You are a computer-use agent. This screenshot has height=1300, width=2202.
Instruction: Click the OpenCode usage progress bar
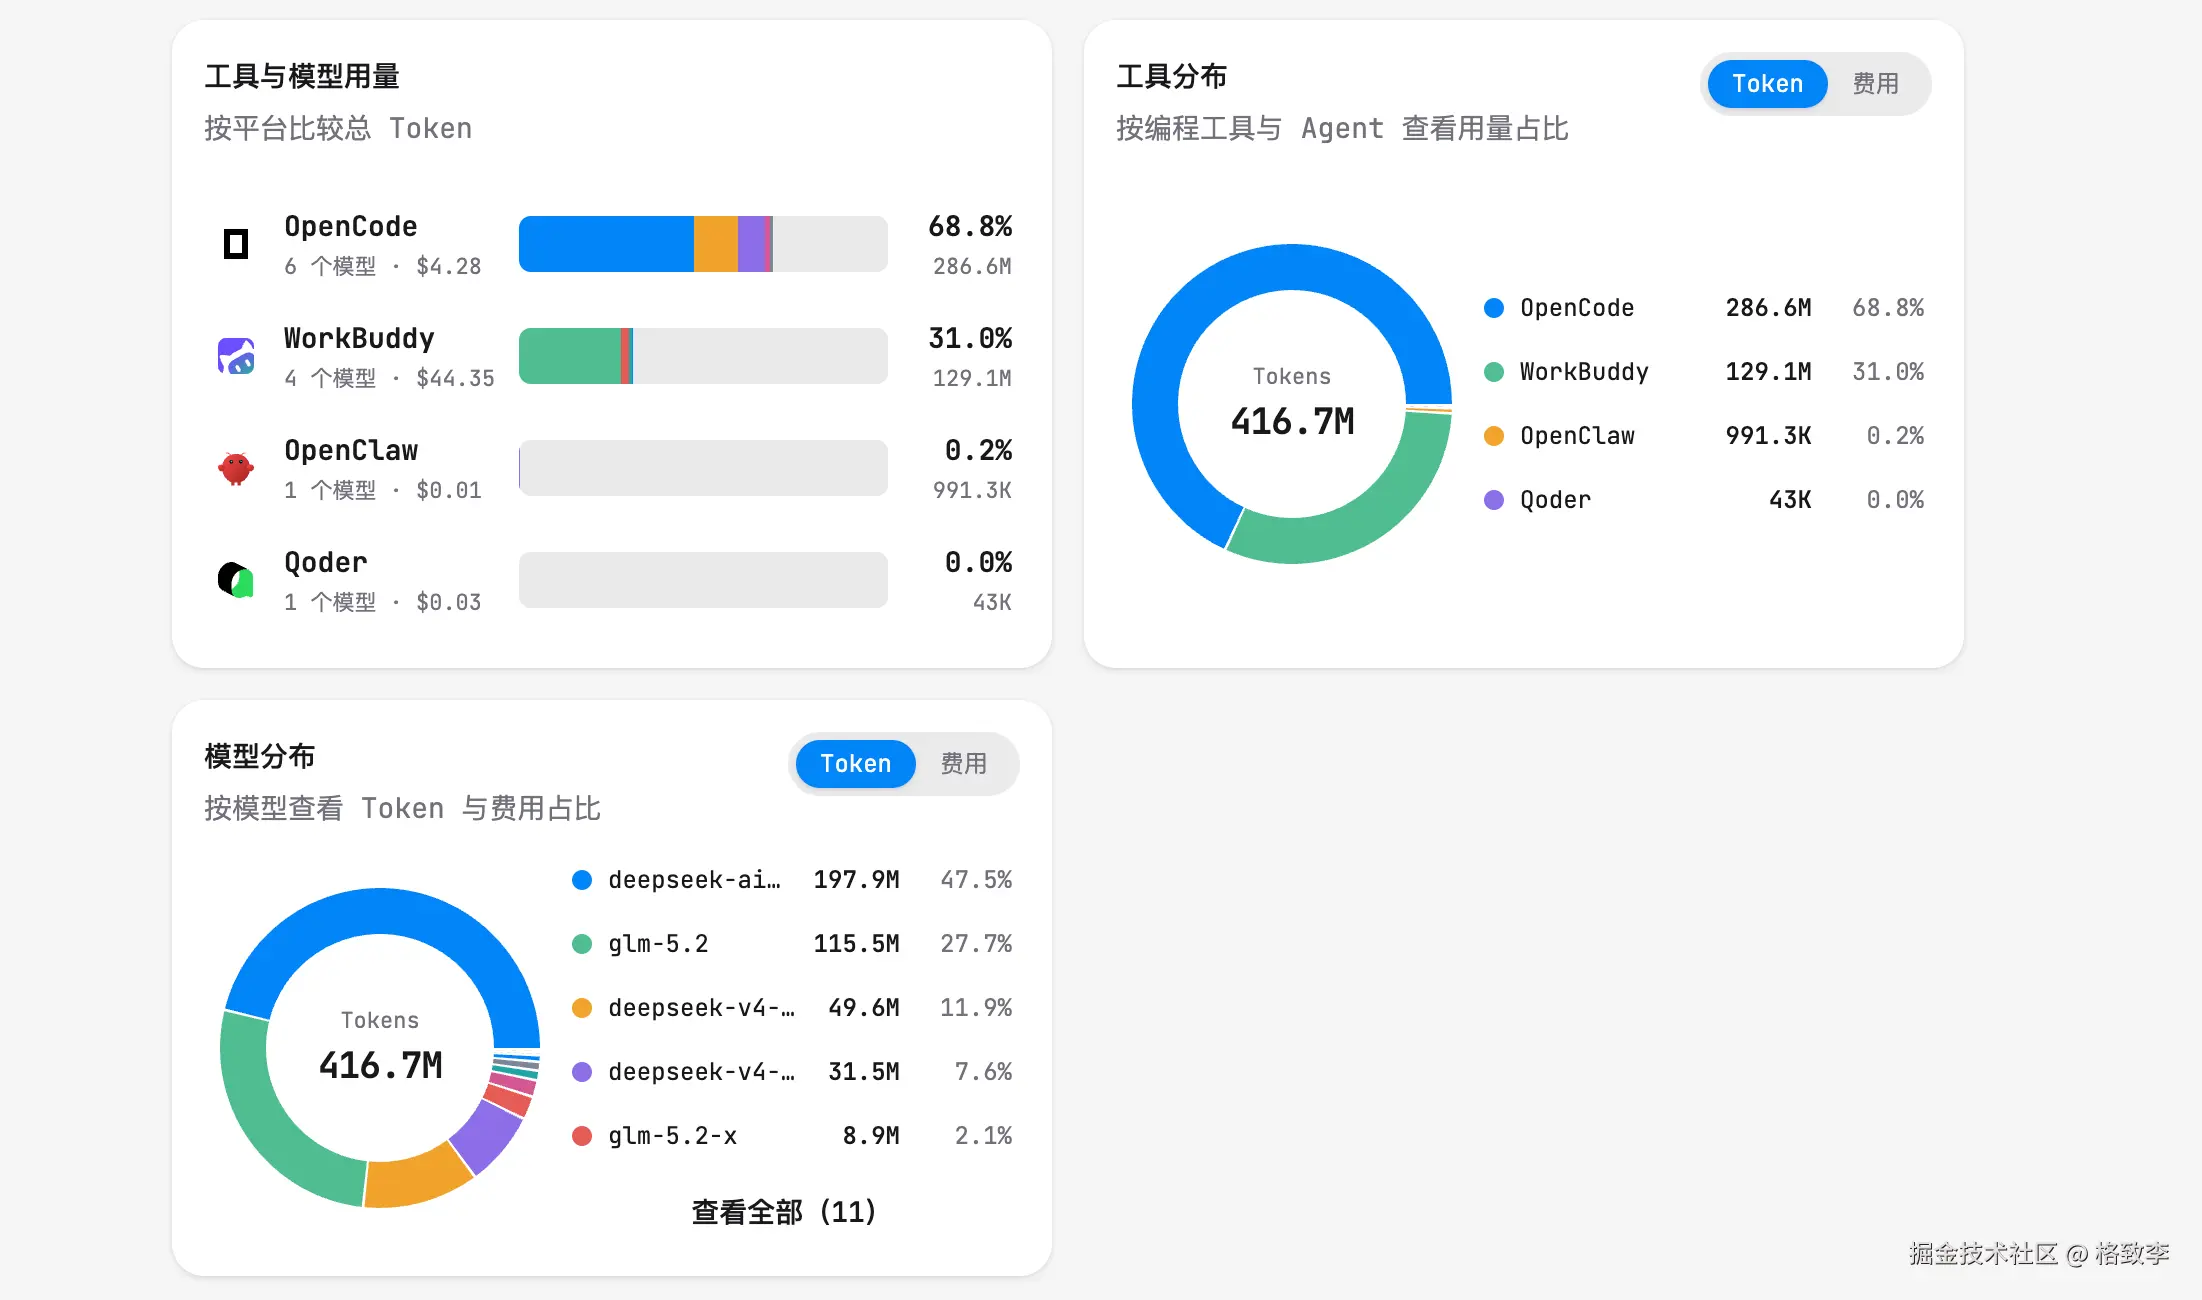click(703, 244)
